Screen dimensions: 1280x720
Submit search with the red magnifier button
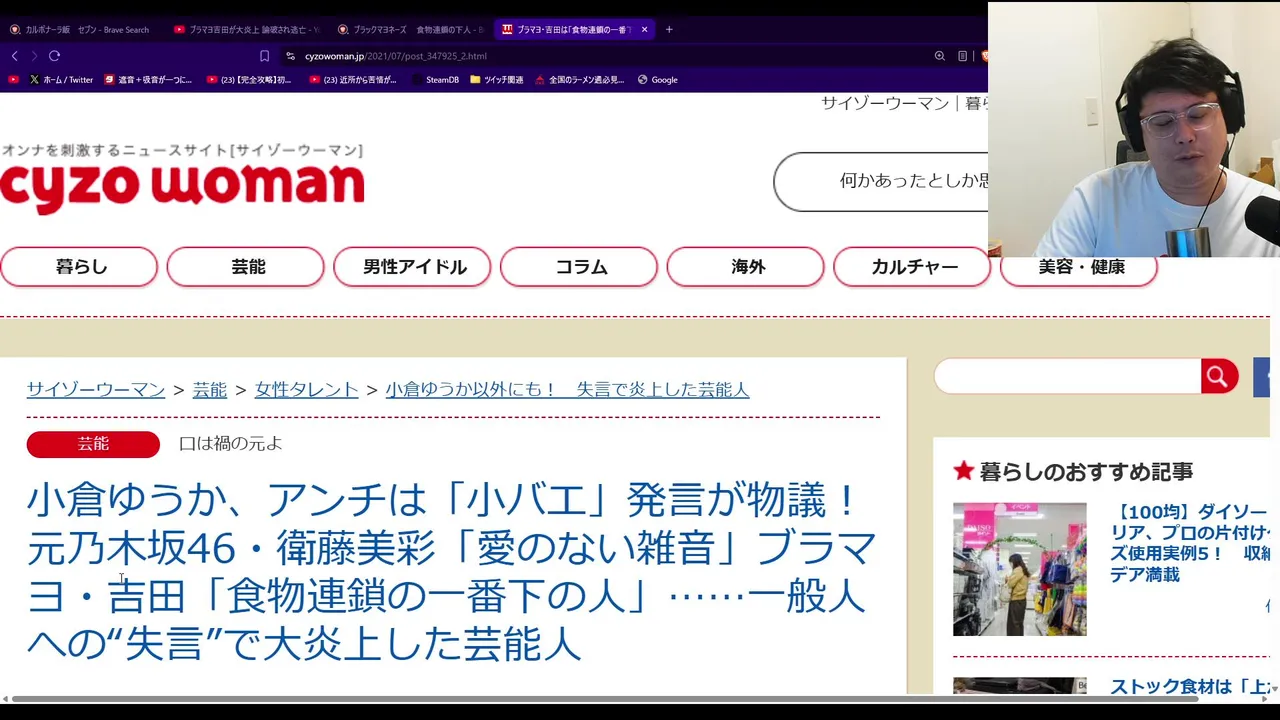click(x=1219, y=376)
